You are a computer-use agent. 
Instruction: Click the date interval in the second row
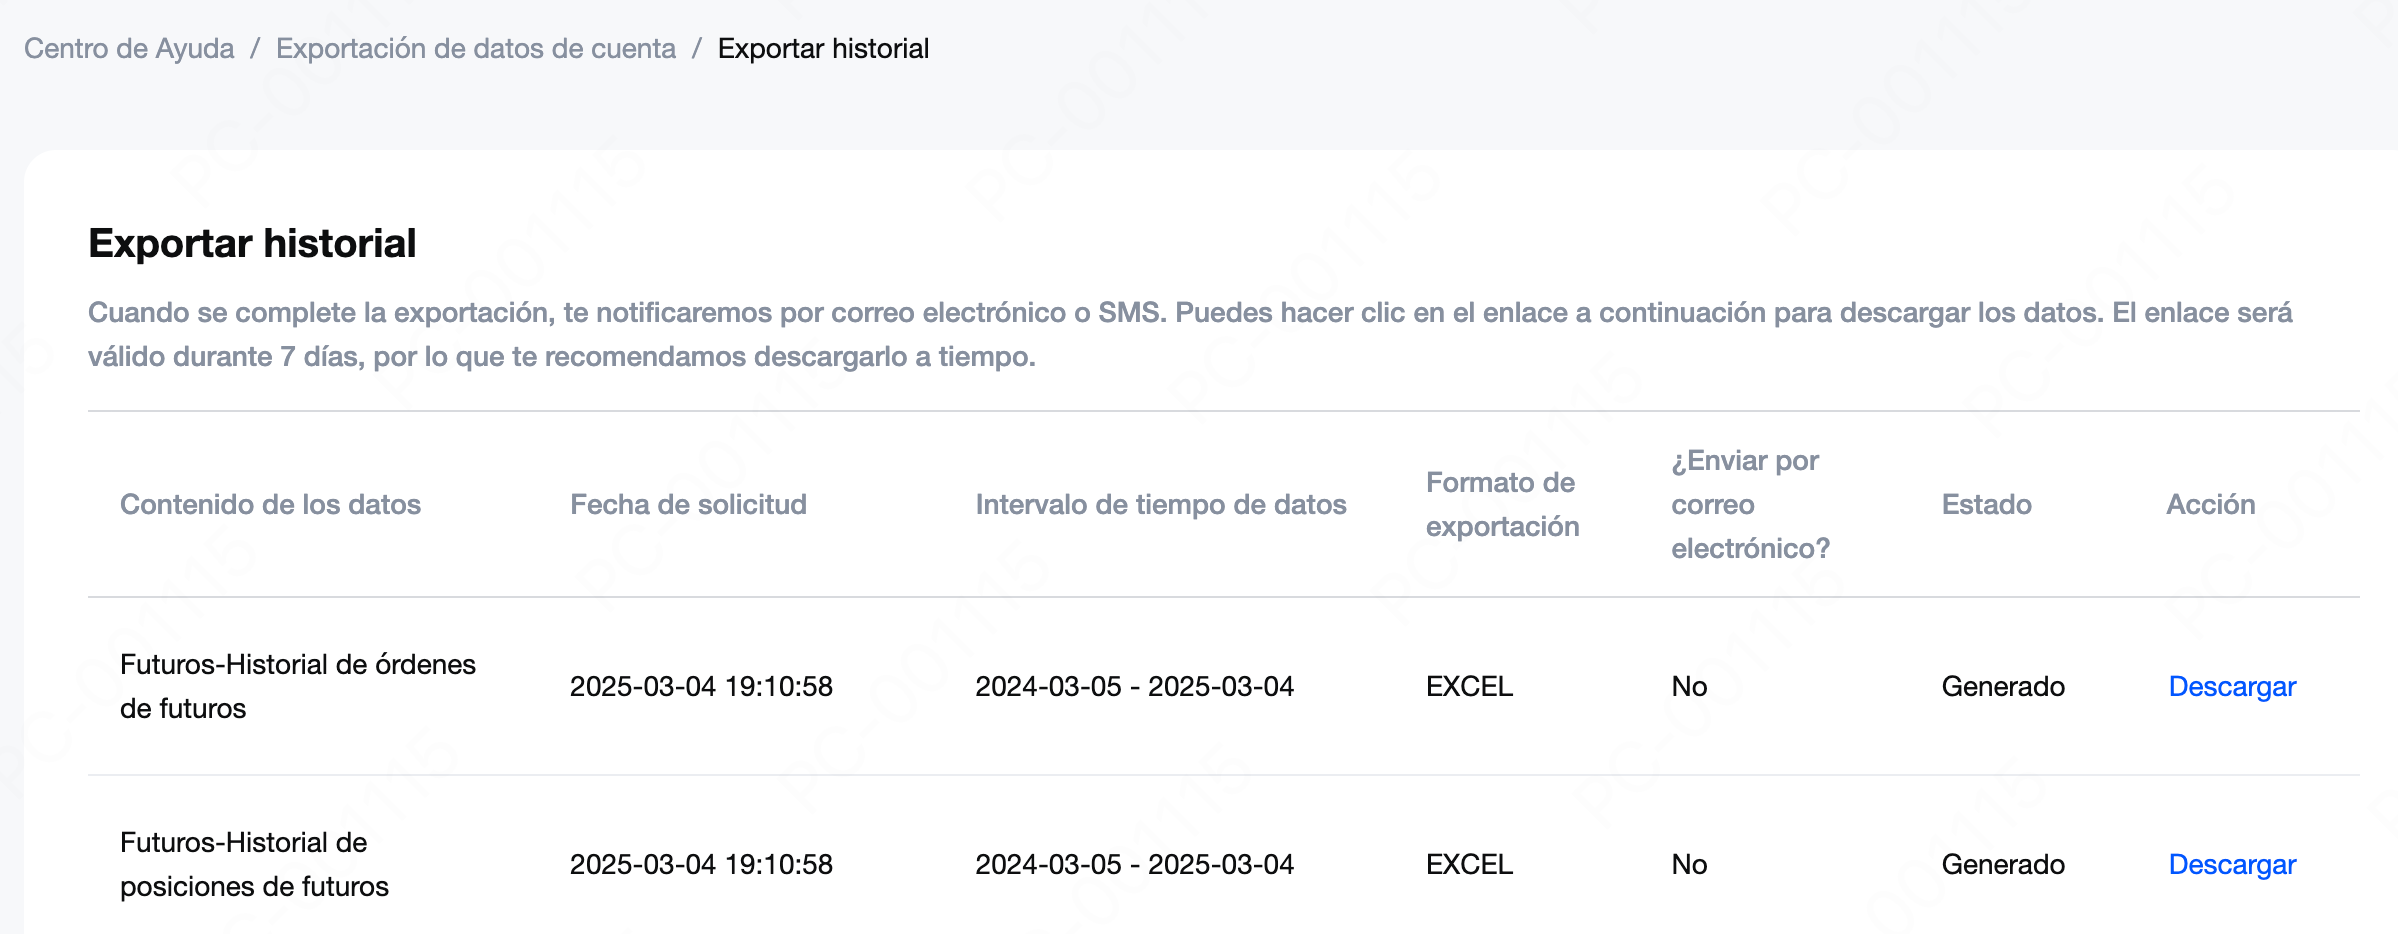coord(1134,864)
